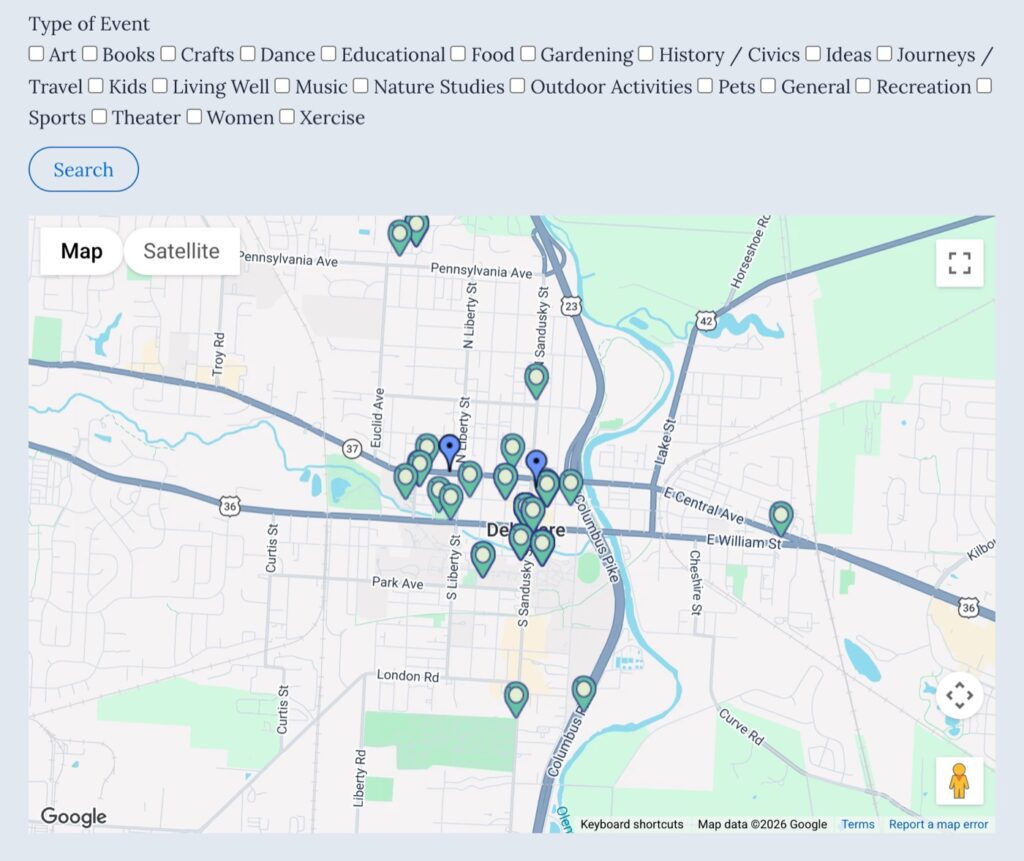Viewport: 1024px width, 861px height.
Task: Check the Educational event type
Action: tap(328, 54)
